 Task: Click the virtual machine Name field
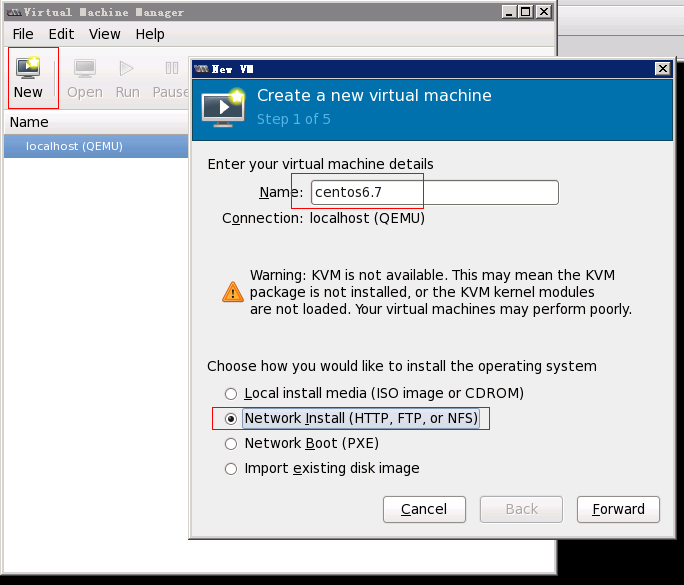[x=434, y=192]
